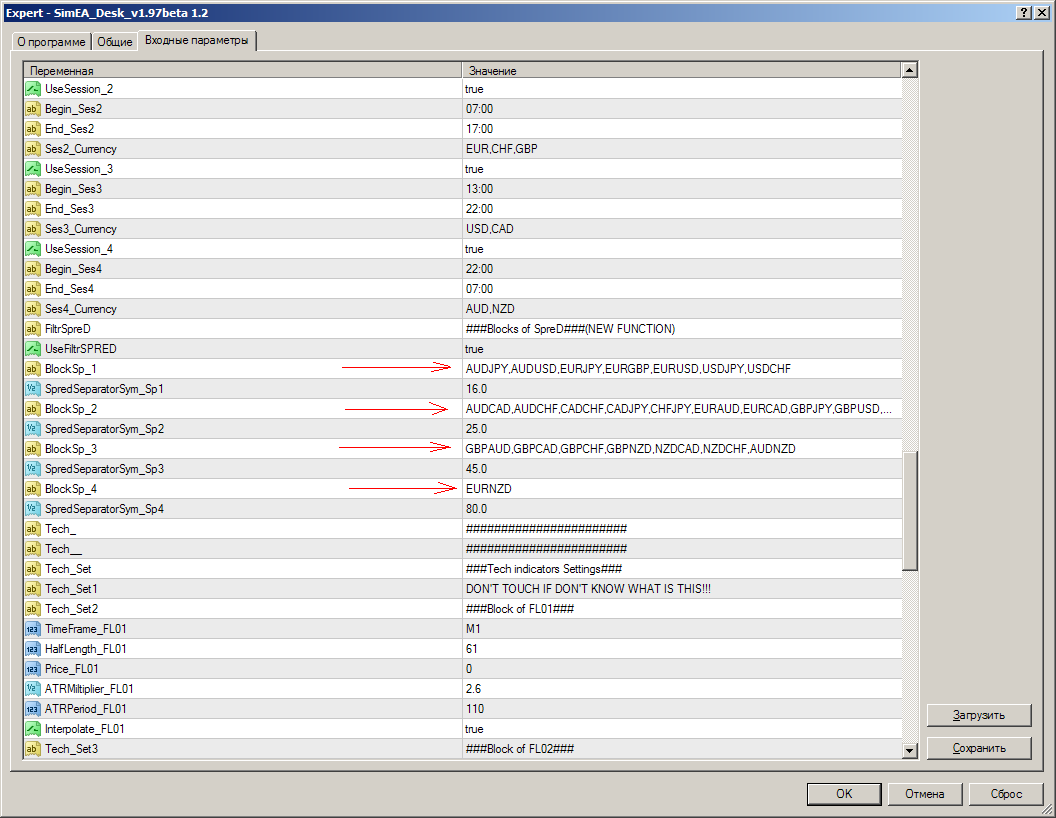Switch to the 'Общие' tab

pos(114,42)
